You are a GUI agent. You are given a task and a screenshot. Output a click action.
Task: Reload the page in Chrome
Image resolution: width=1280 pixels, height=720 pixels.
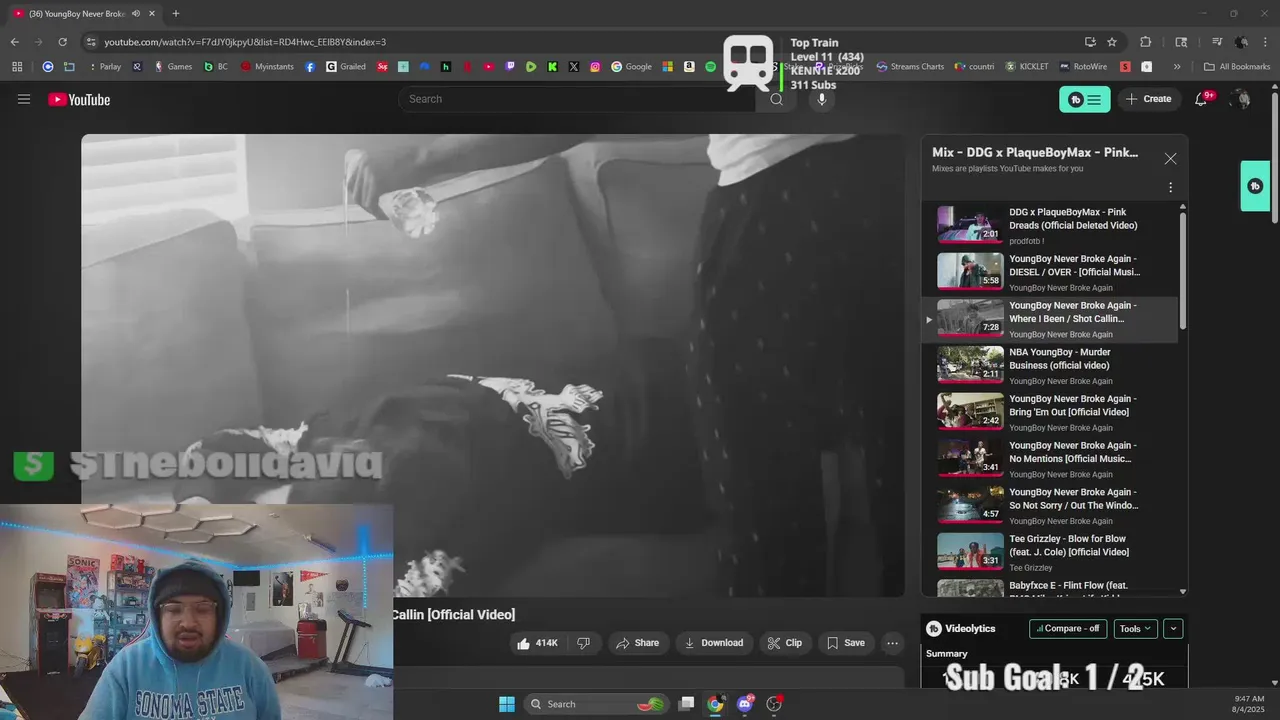pos(62,42)
